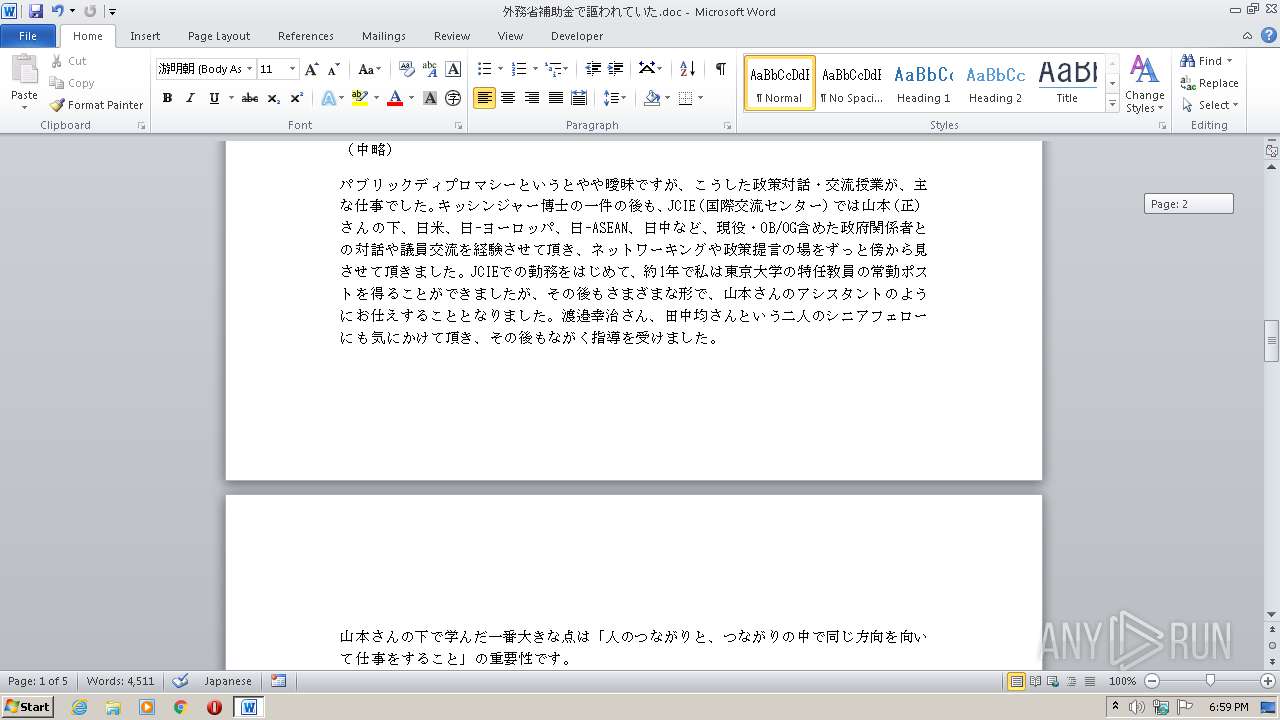Adjust the zoom slider
The image size is (1280, 720).
pyautogui.click(x=1210, y=681)
